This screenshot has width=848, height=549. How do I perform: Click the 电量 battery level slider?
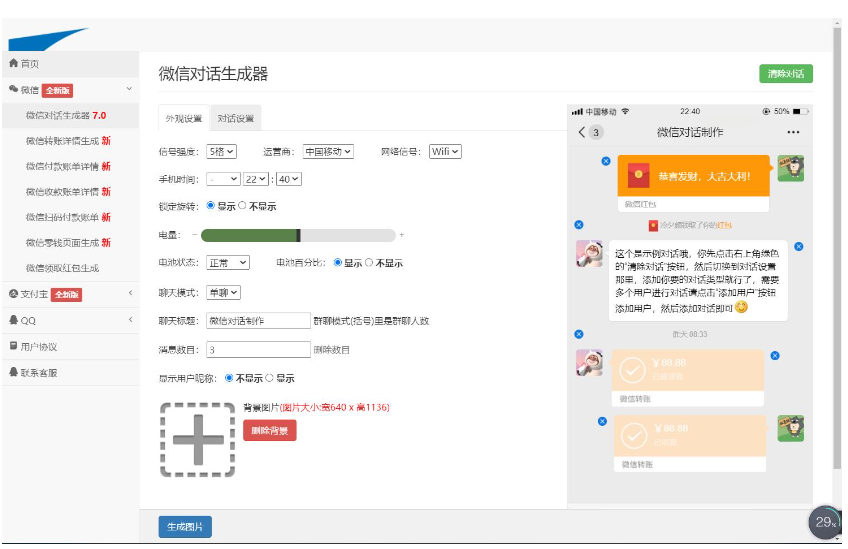(x=298, y=235)
